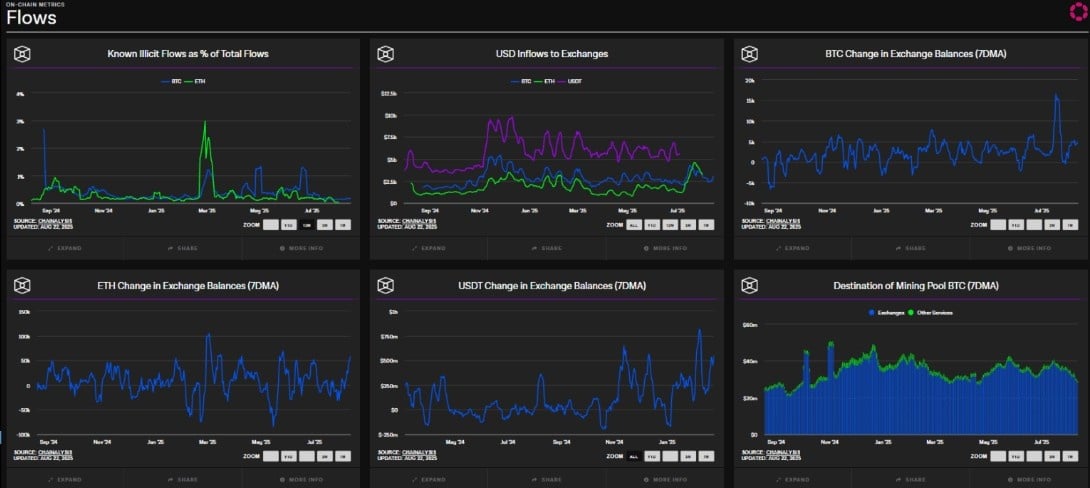
Task: Click the 'Flows' page heading
Action: (31, 19)
